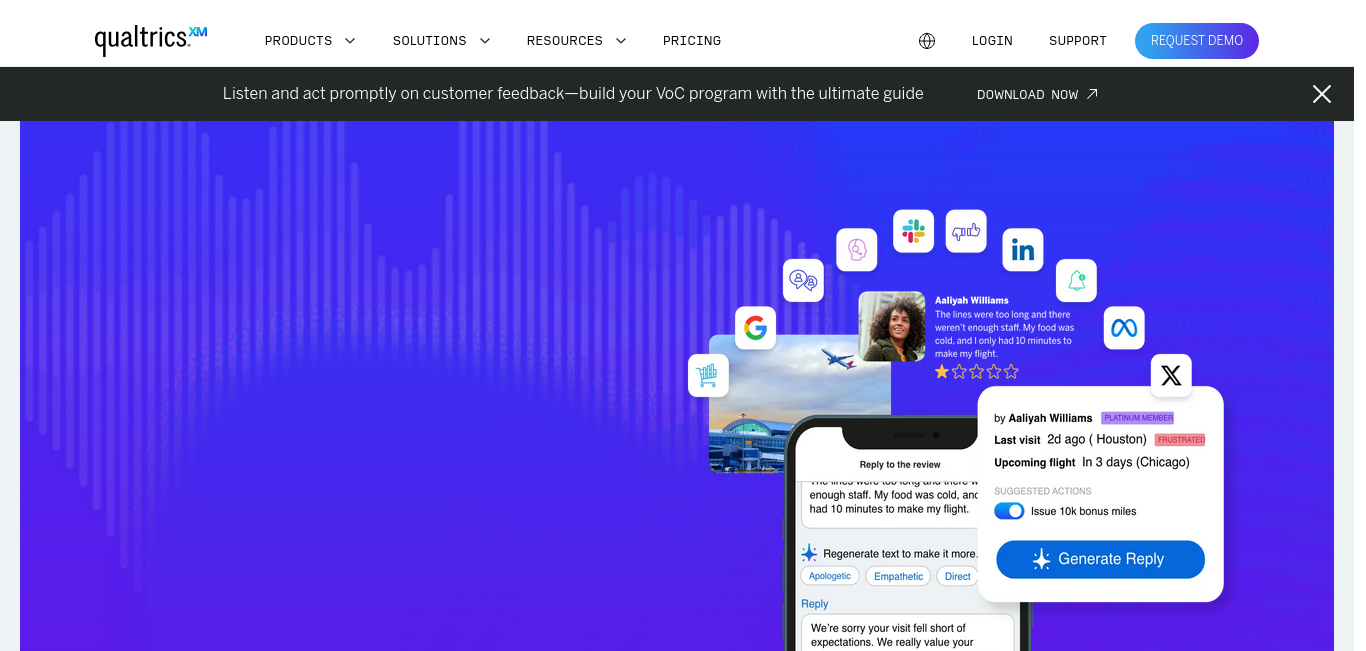Expand the Resources menu chevron

click(621, 41)
